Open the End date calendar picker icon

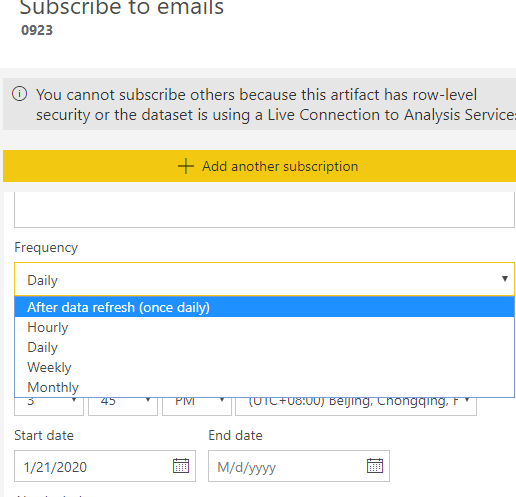(x=375, y=466)
